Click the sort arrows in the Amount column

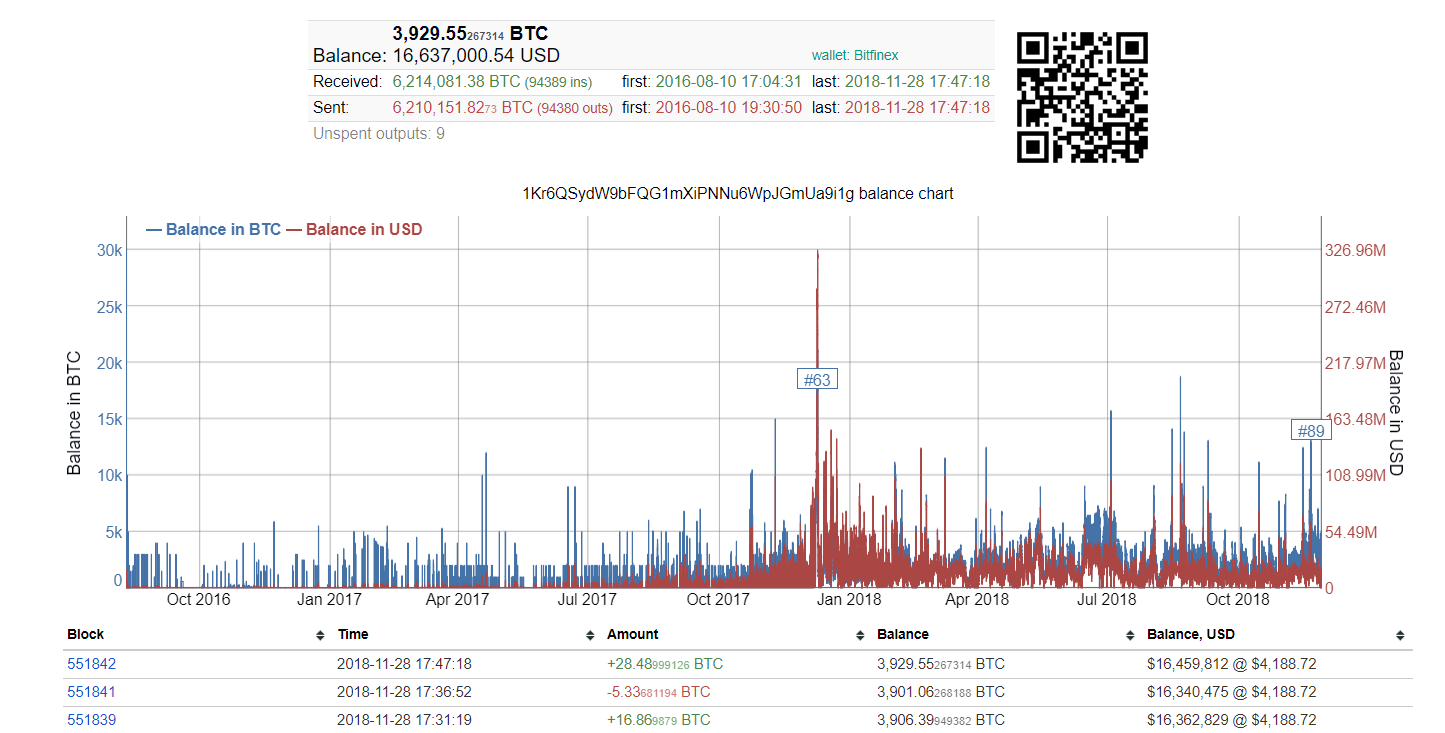point(860,635)
